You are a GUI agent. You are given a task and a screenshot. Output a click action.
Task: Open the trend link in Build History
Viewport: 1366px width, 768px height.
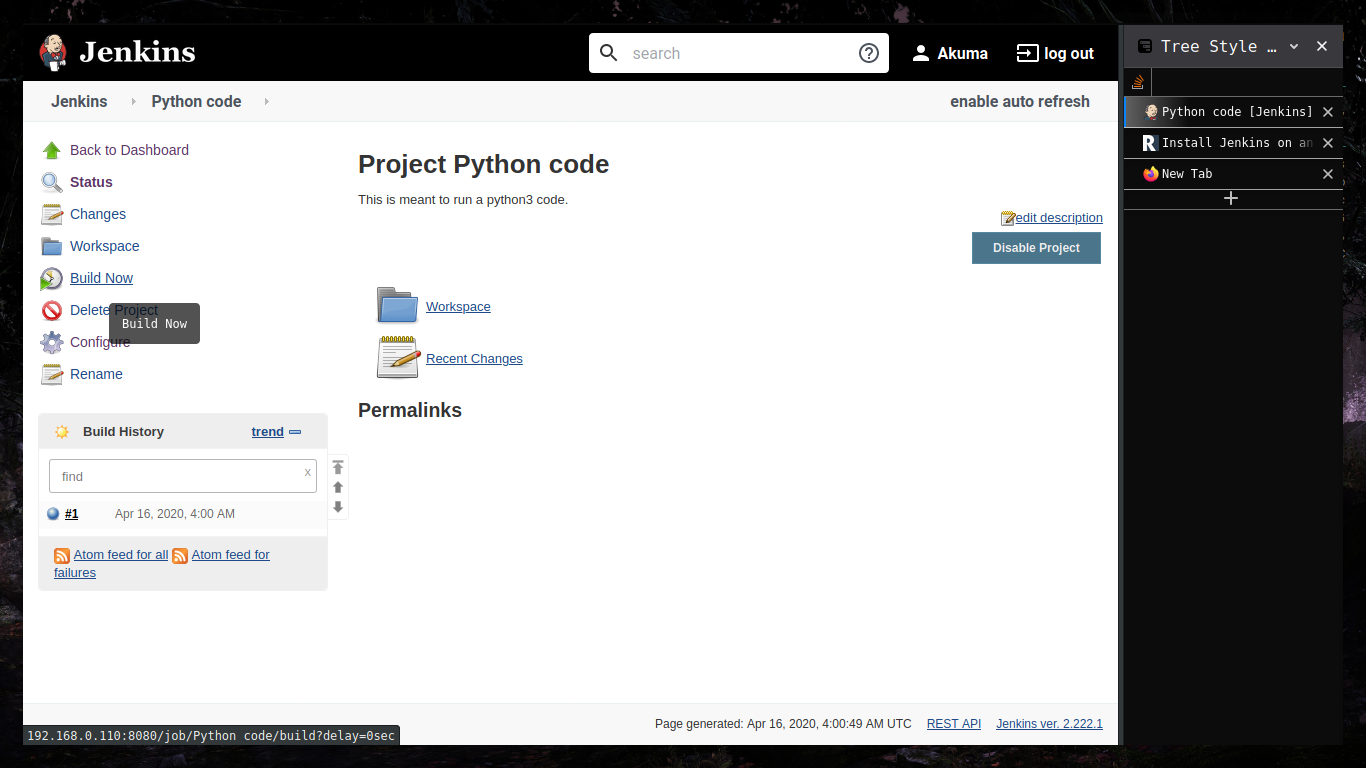coord(267,432)
